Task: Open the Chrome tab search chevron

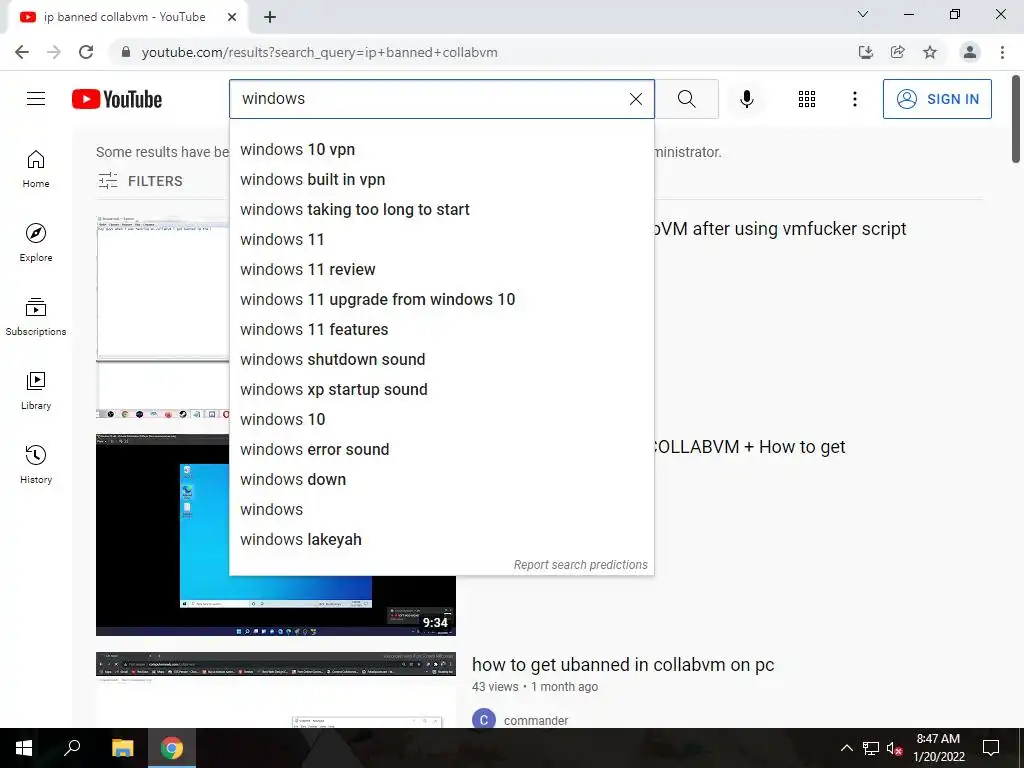Action: (x=863, y=14)
